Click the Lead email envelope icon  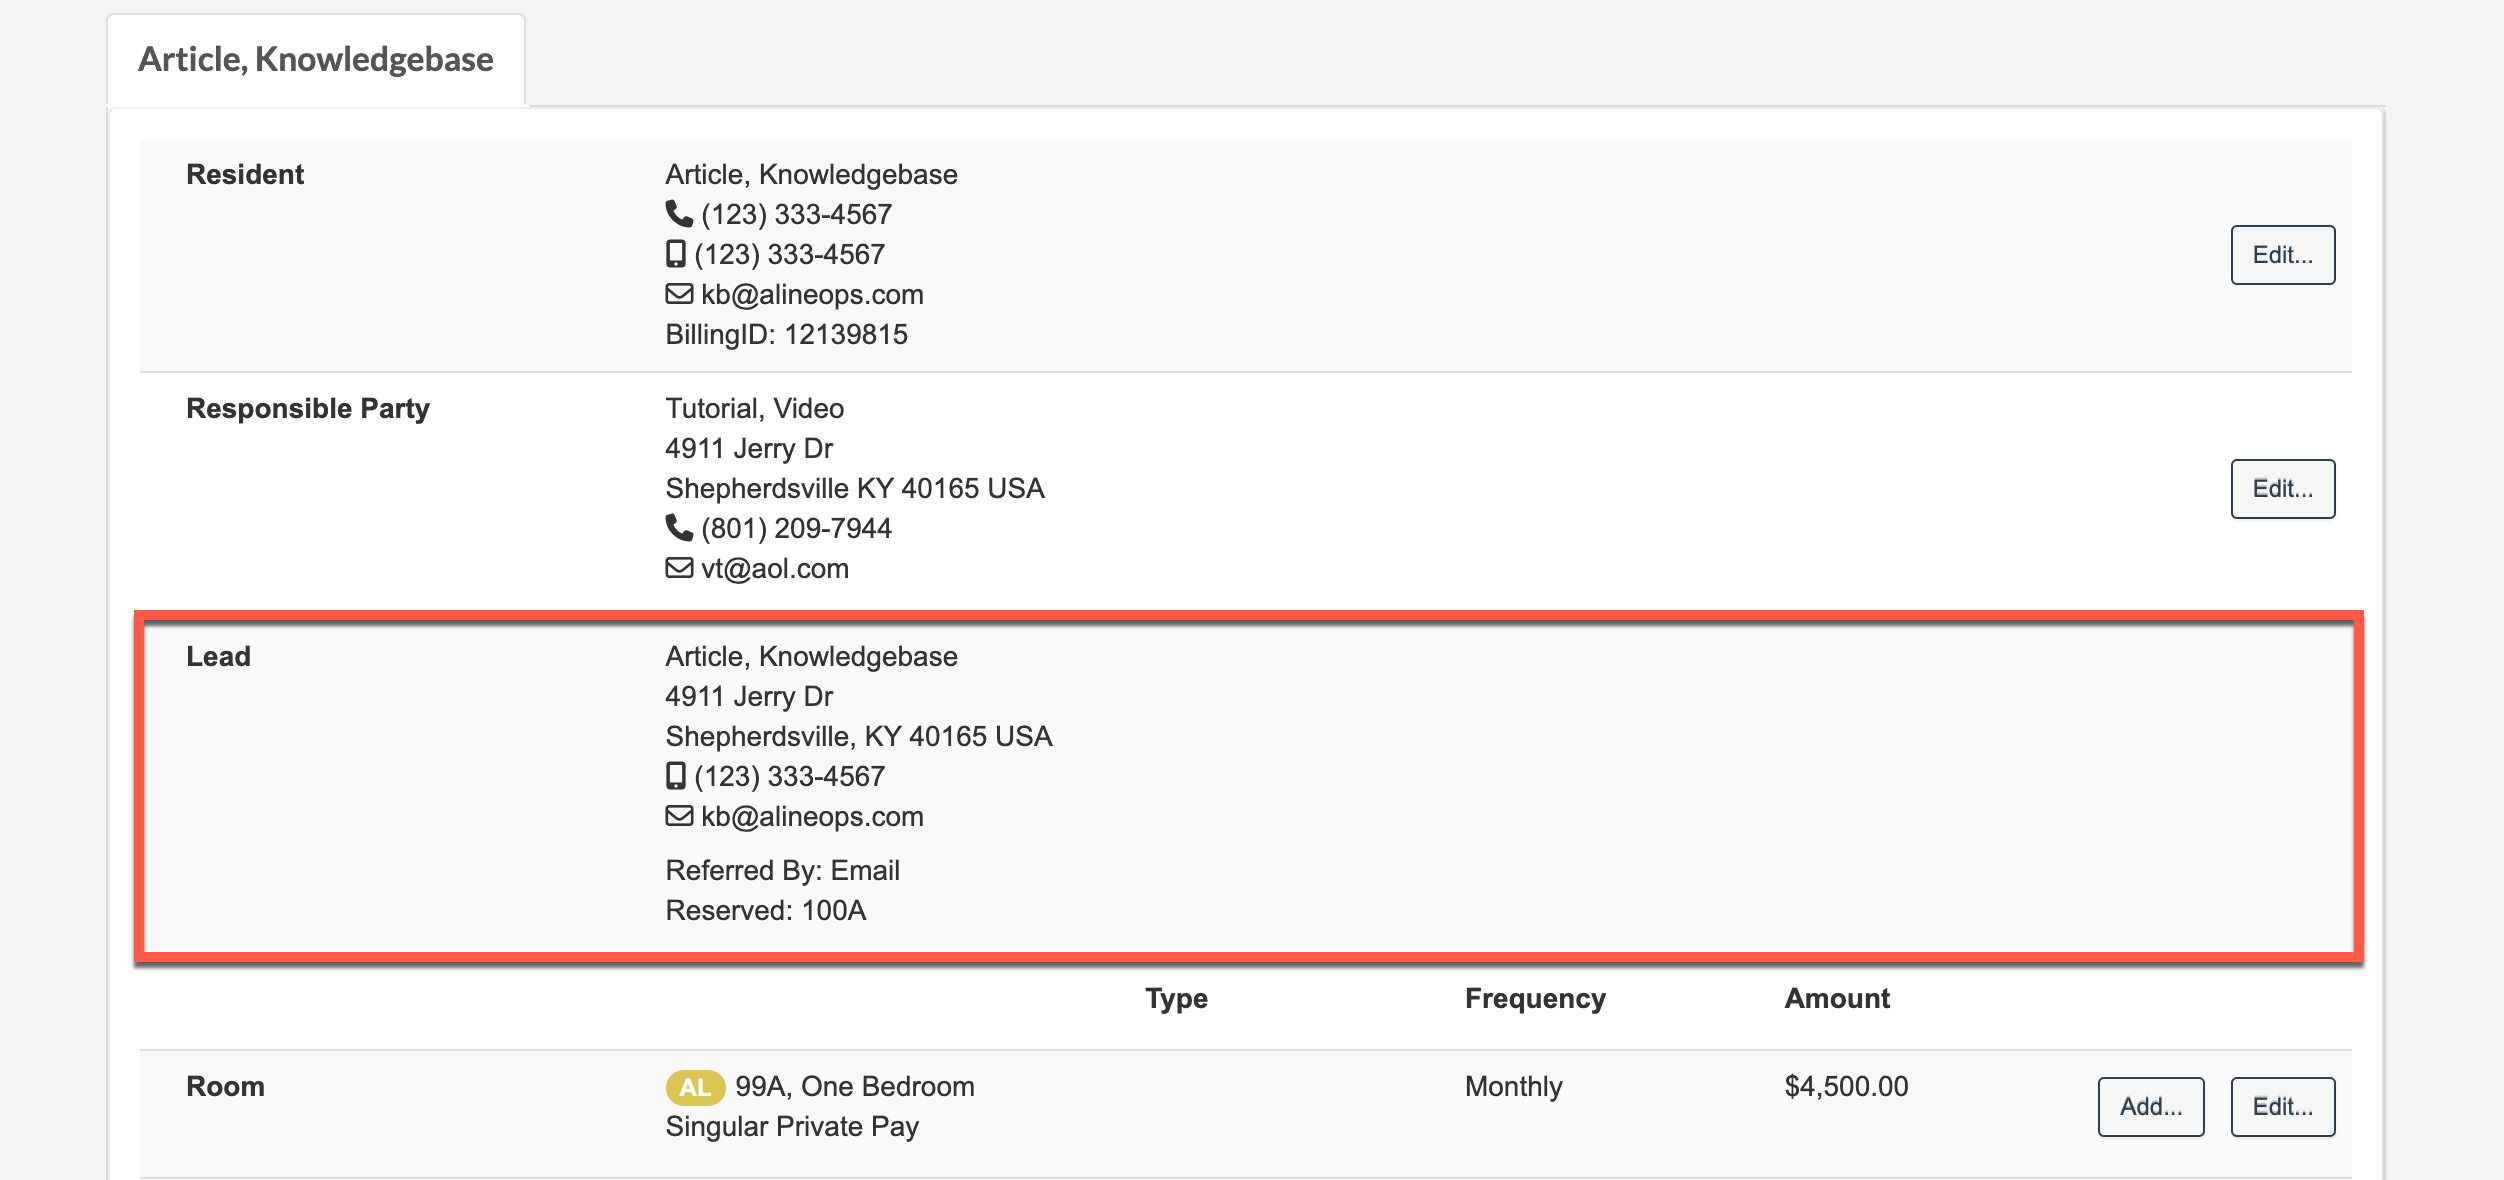click(679, 816)
